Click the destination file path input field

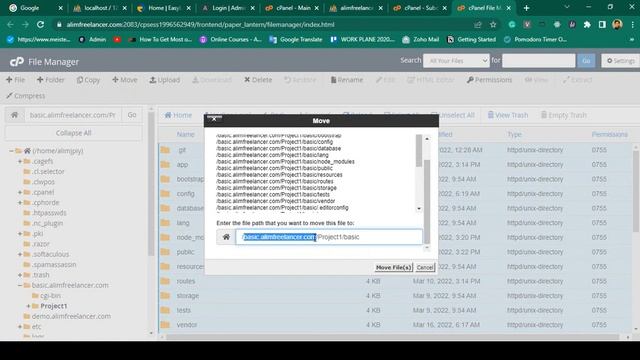(x=329, y=237)
